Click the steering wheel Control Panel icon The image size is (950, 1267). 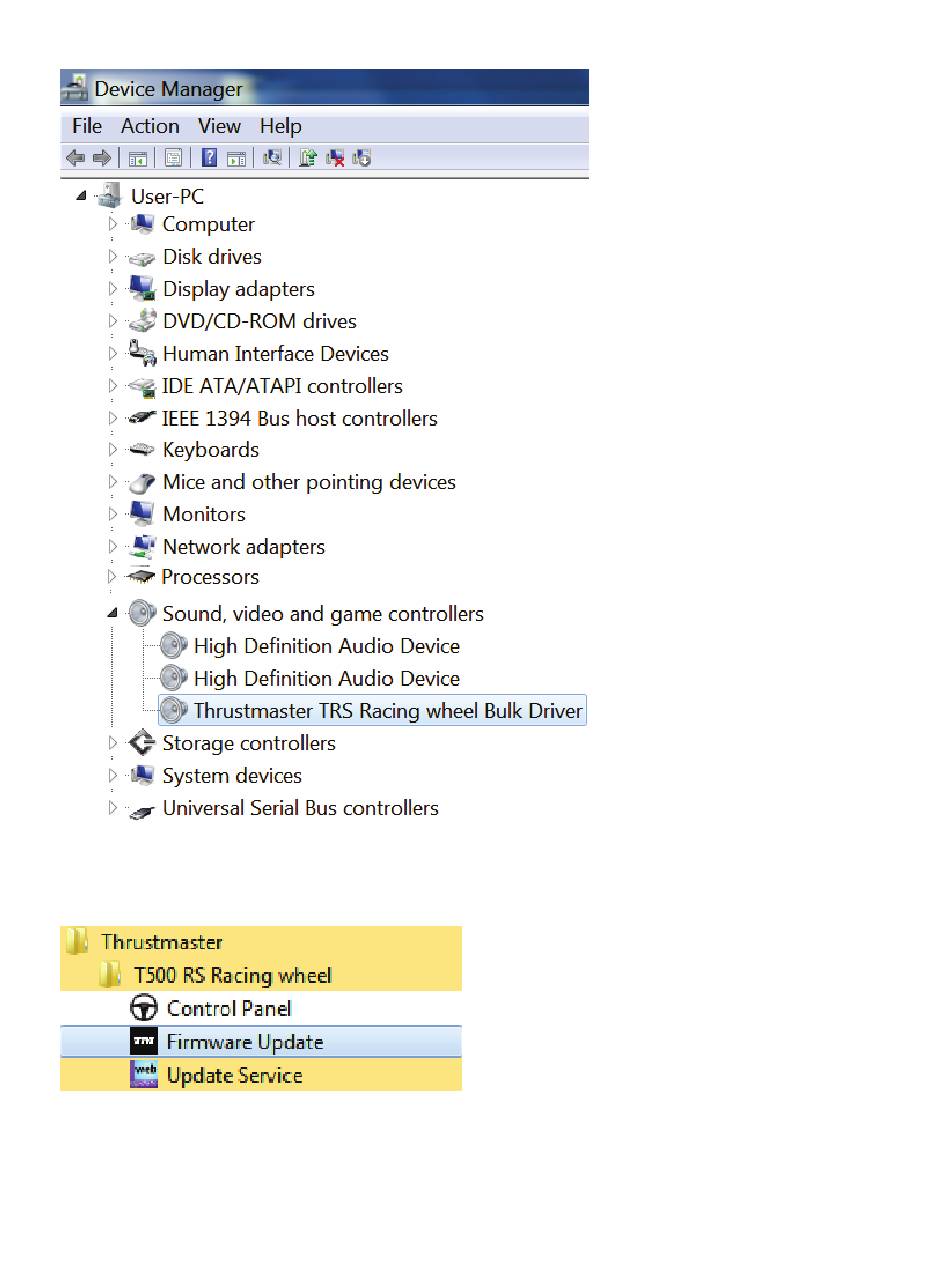pyautogui.click(x=145, y=1008)
